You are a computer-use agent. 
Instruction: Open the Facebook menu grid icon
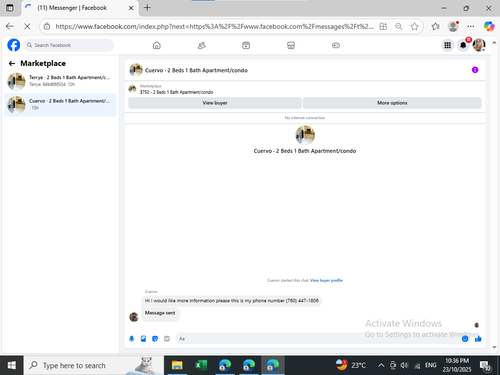pyautogui.click(x=447, y=45)
